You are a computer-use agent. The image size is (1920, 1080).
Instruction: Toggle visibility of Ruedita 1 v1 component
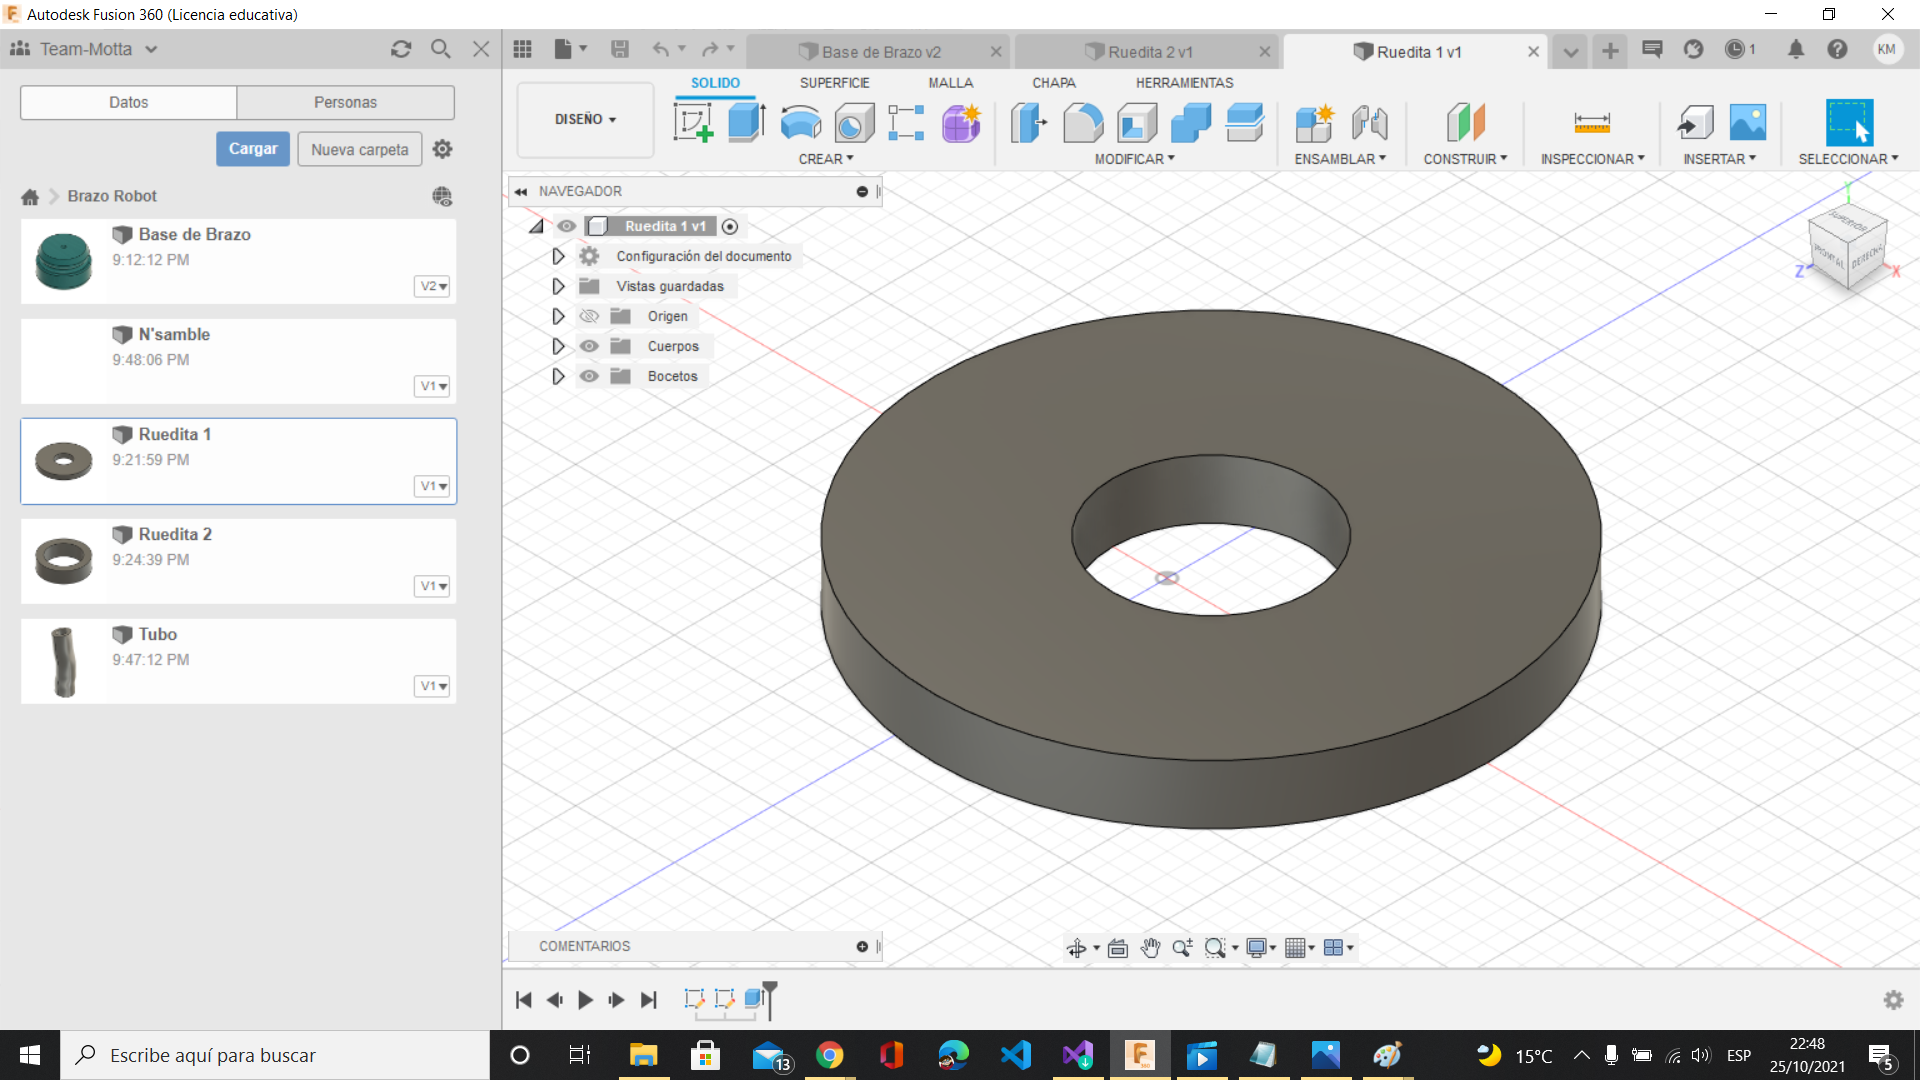pyautogui.click(x=567, y=227)
